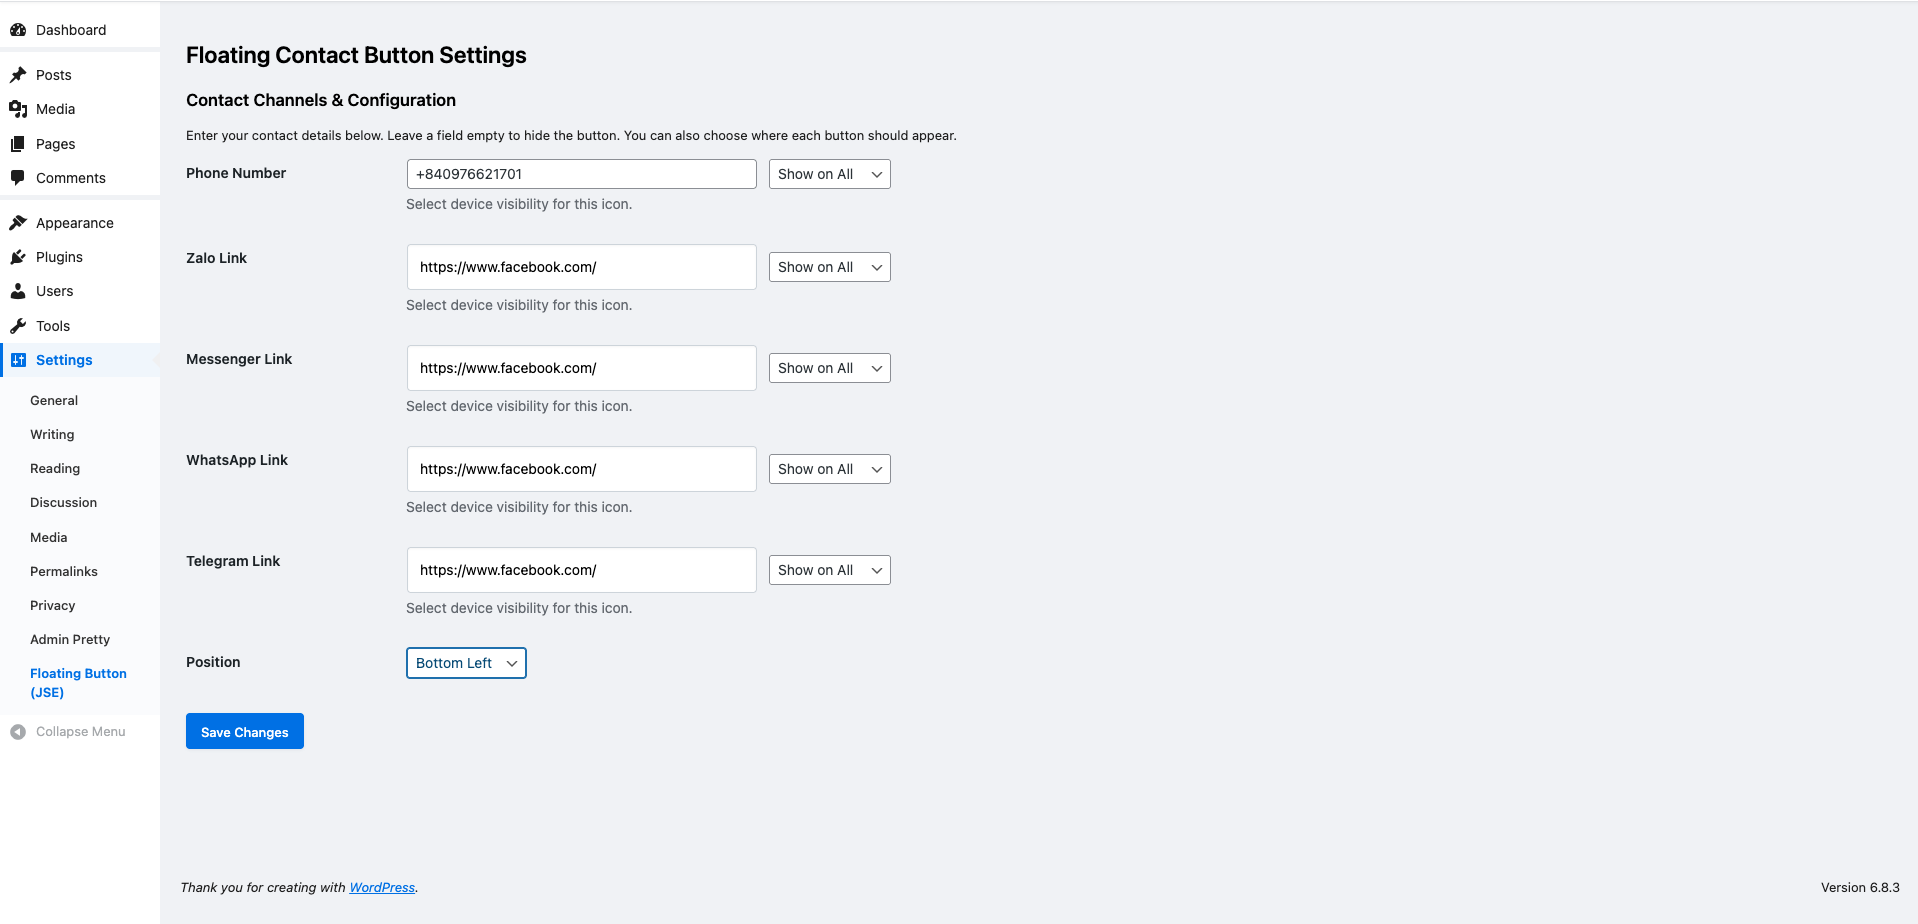Open the Permalinks settings submenu
1918x924 pixels.
click(64, 572)
